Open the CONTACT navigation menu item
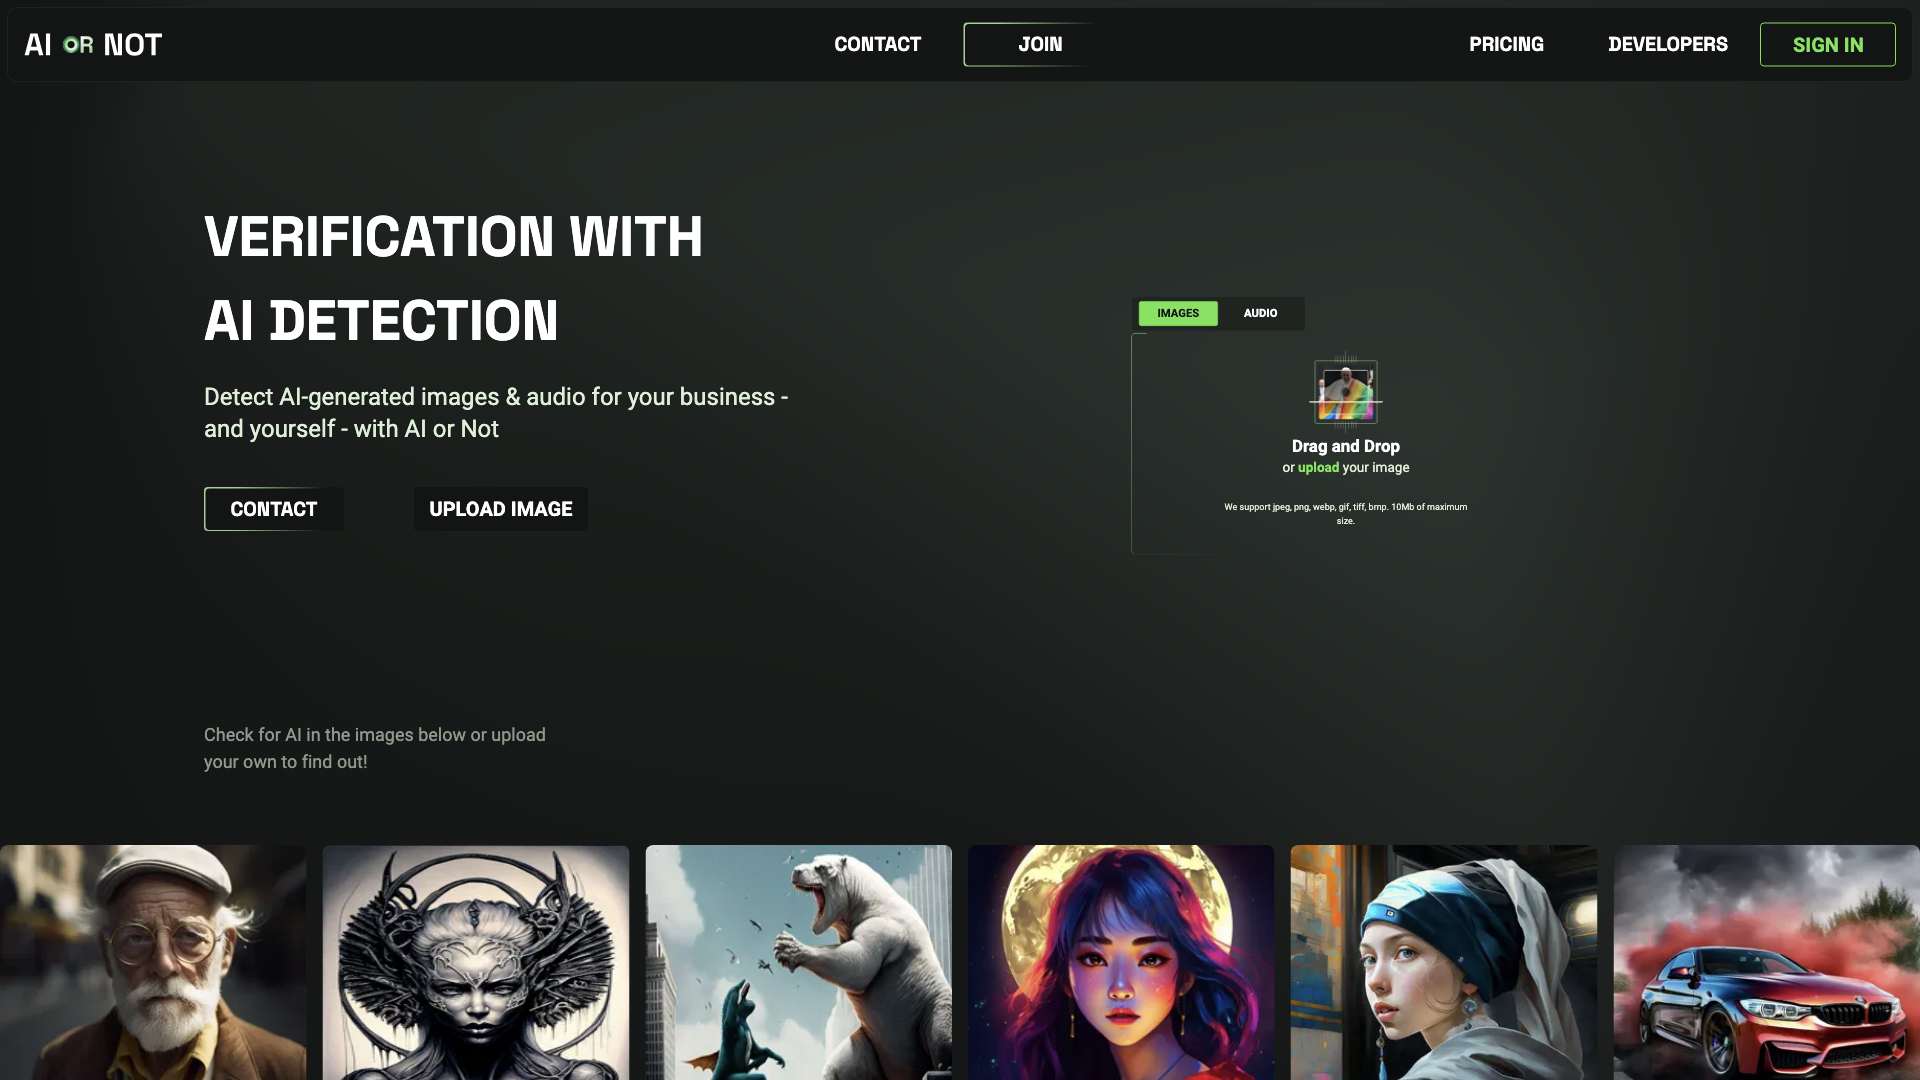This screenshot has width=1920, height=1080. coord(877,44)
